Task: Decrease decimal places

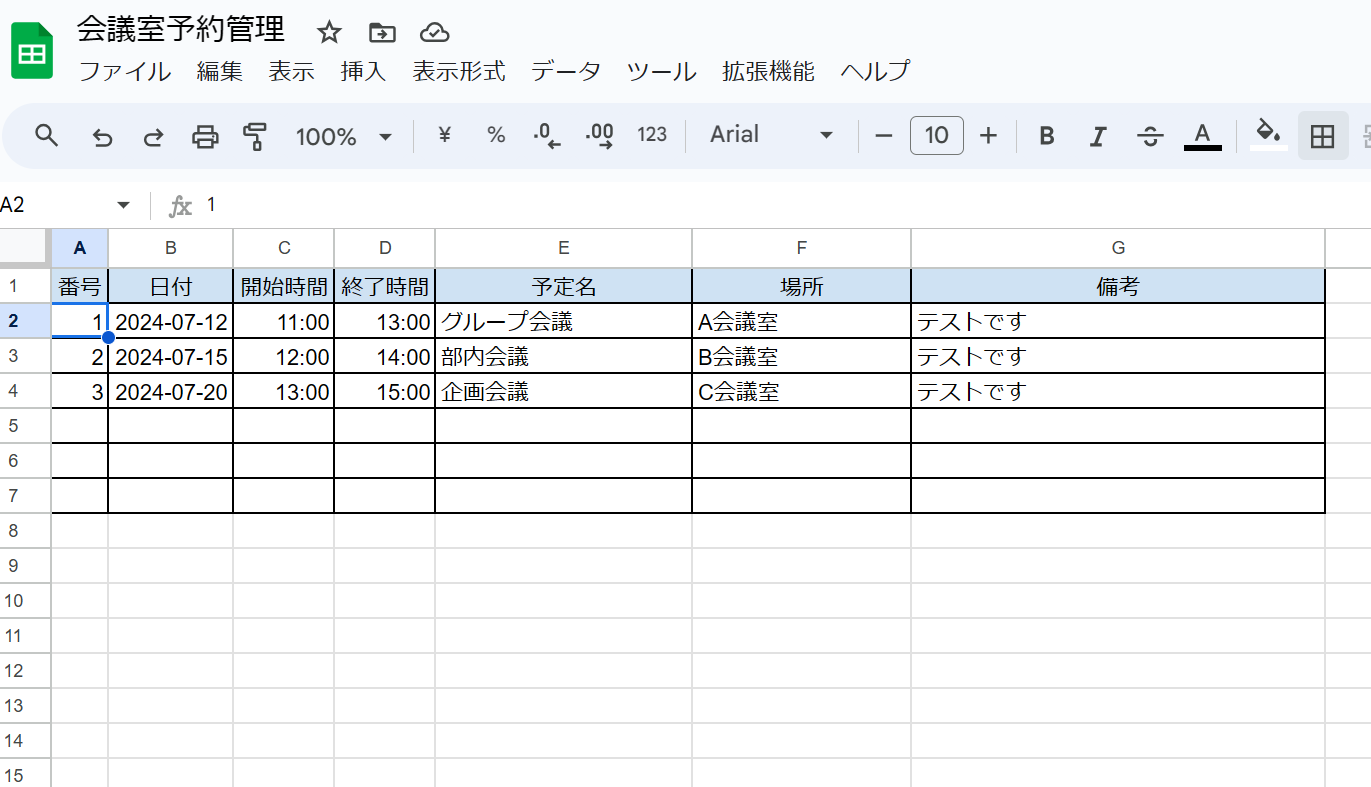Action: coord(547,136)
